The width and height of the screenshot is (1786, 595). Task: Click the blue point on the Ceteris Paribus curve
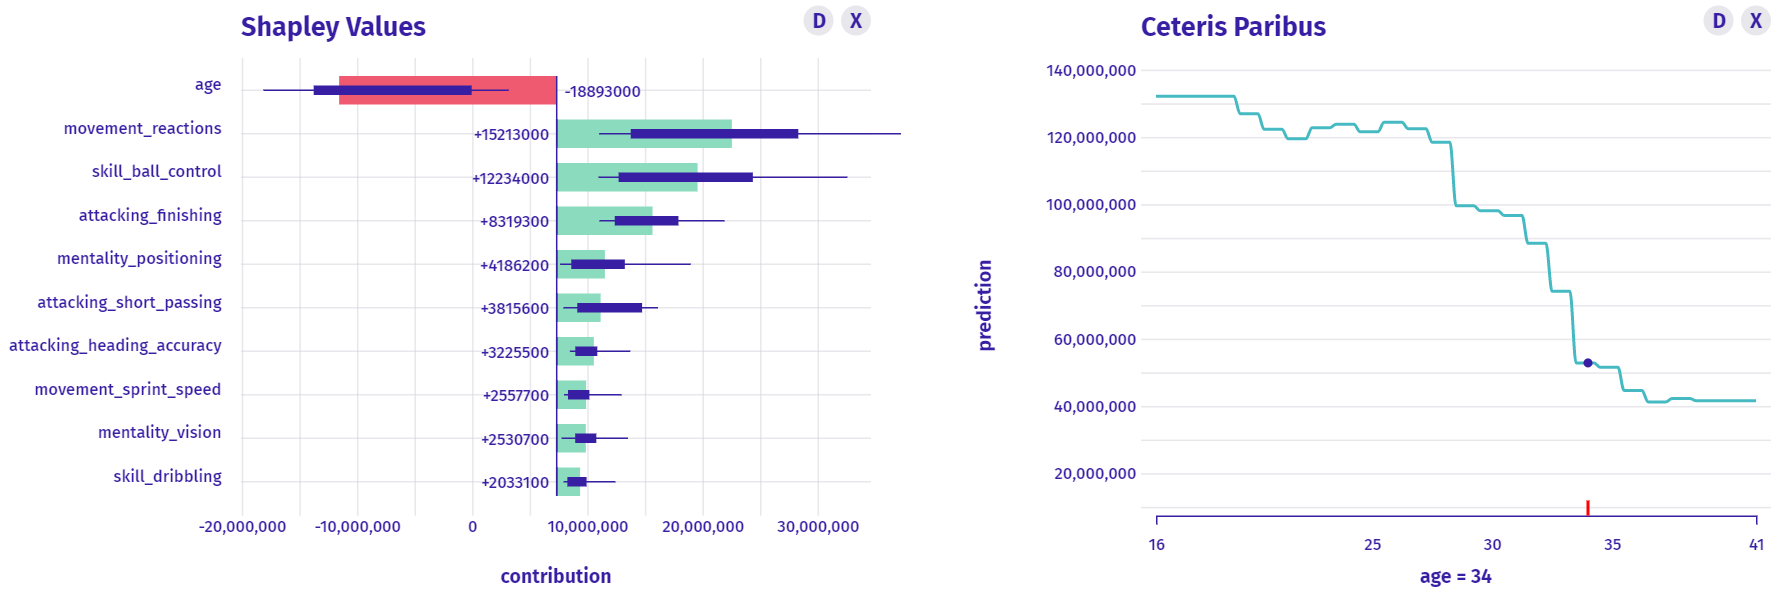(x=1588, y=363)
